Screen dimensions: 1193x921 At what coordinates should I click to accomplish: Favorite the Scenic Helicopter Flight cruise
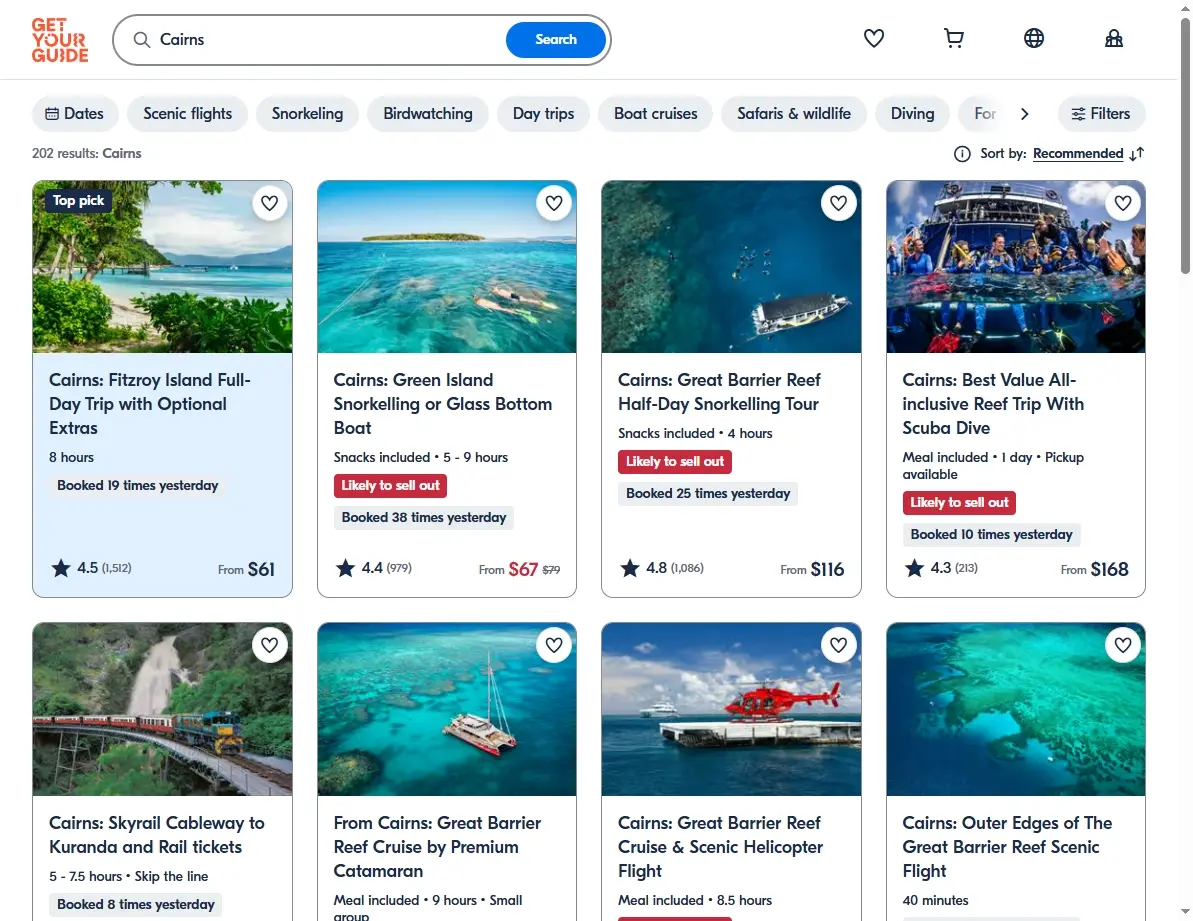point(838,645)
